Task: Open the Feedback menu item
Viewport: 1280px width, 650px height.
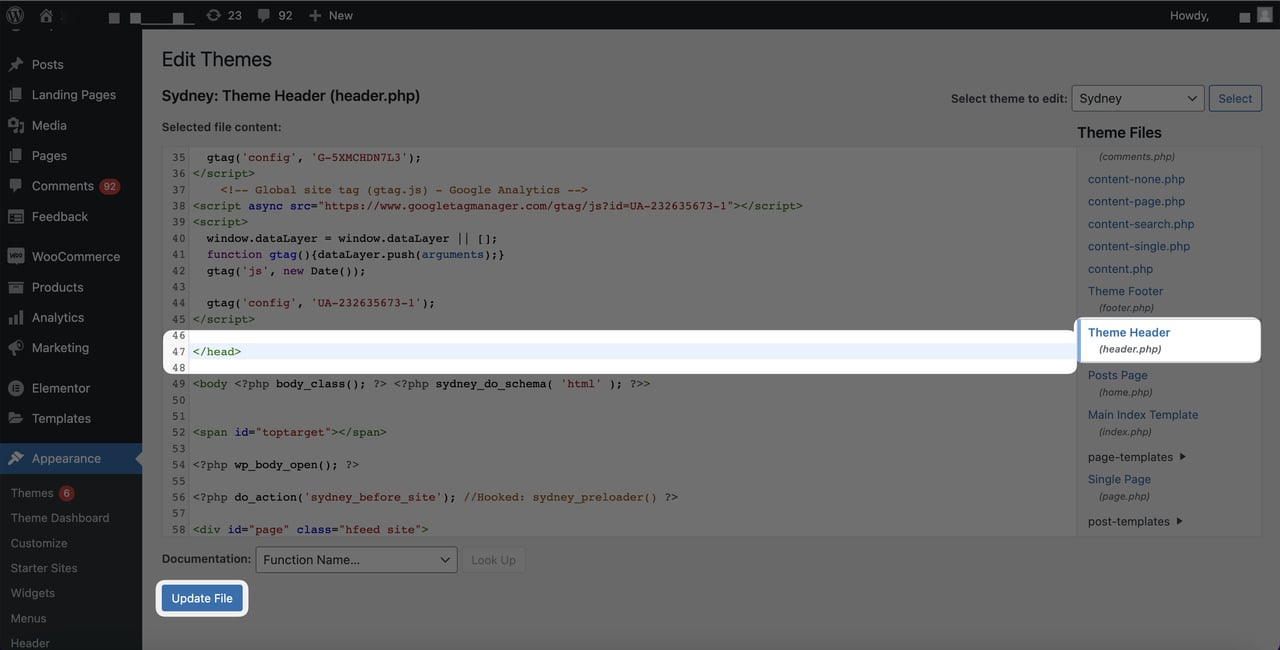Action: 59,216
